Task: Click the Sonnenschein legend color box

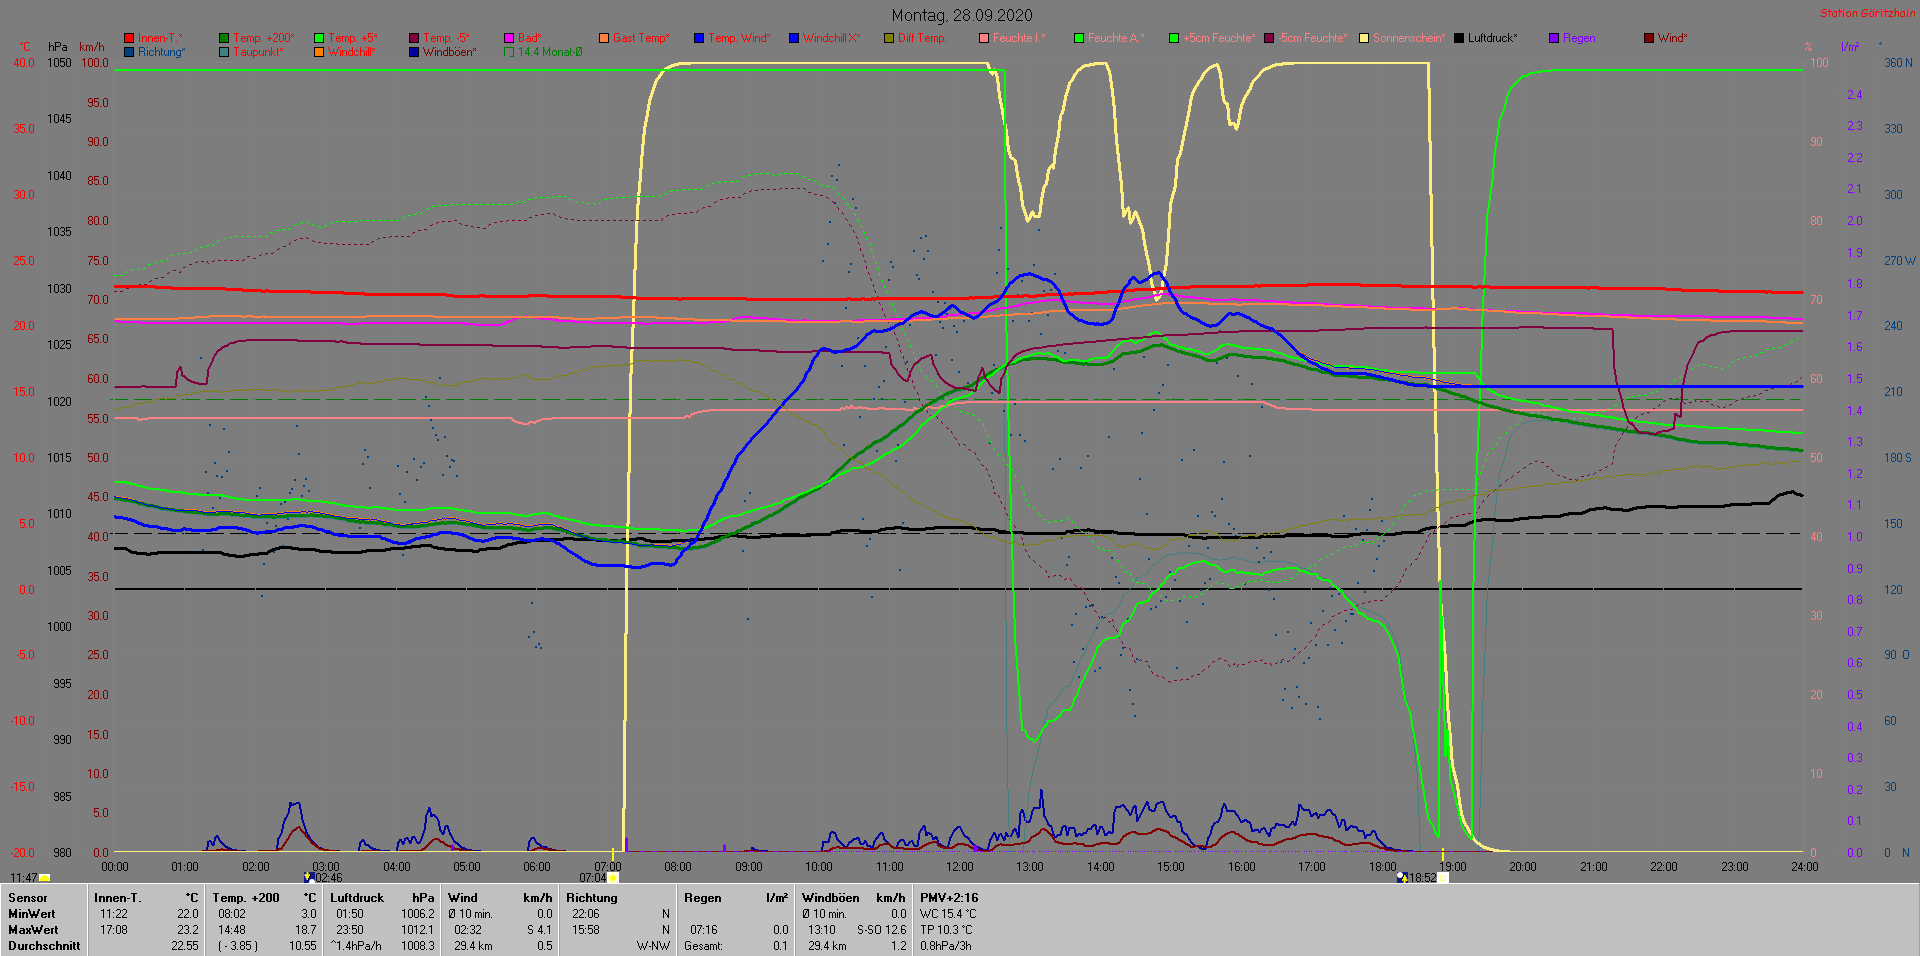Action: click(1363, 38)
